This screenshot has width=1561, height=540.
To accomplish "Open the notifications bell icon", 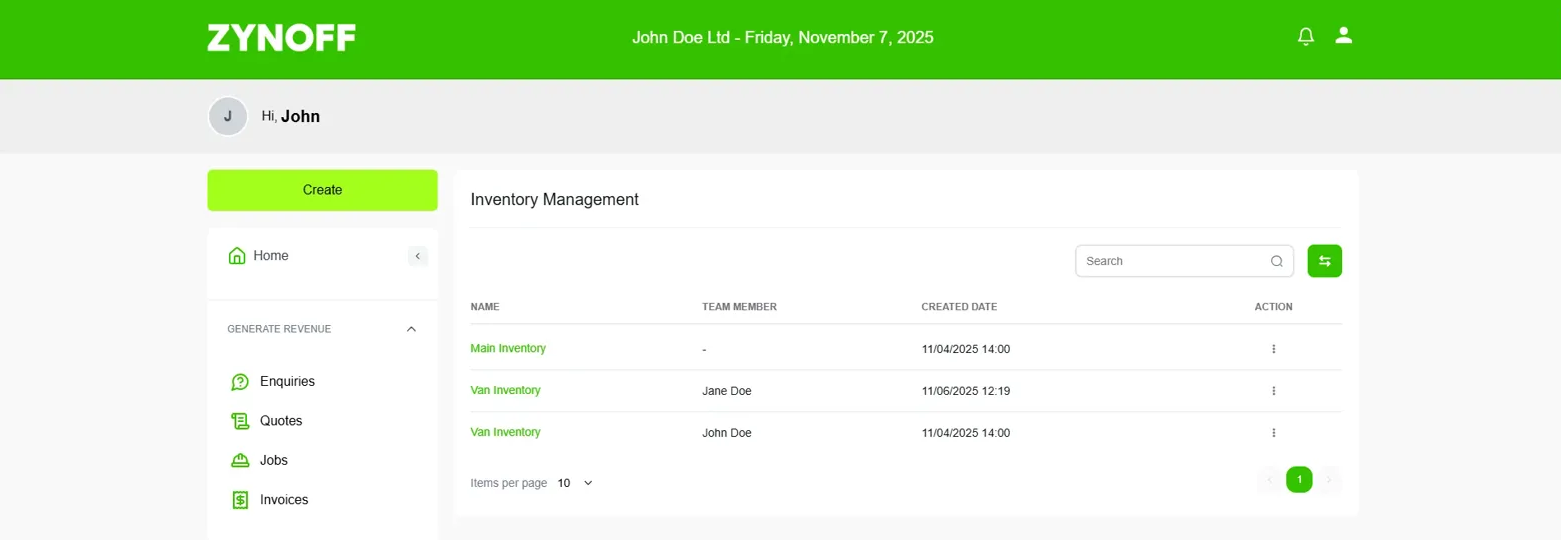I will (1305, 37).
